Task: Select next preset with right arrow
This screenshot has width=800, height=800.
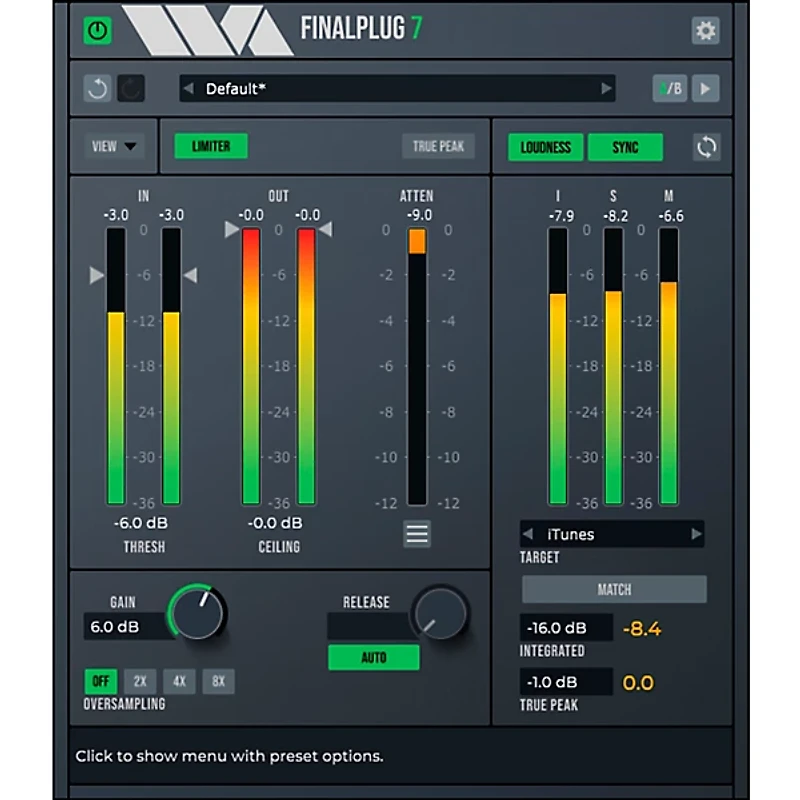Action: click(x=606, y=89)
